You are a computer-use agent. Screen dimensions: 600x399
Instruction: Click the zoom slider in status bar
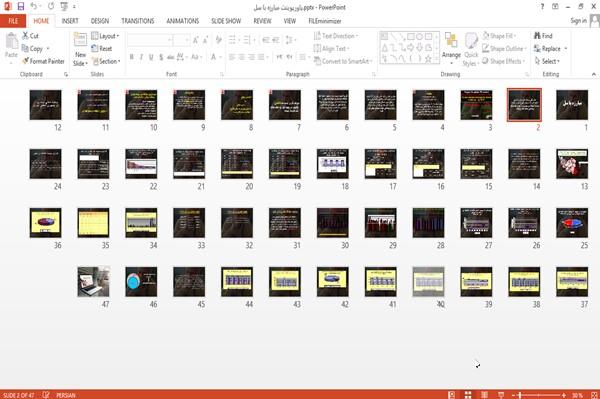[x=539, y=395]
